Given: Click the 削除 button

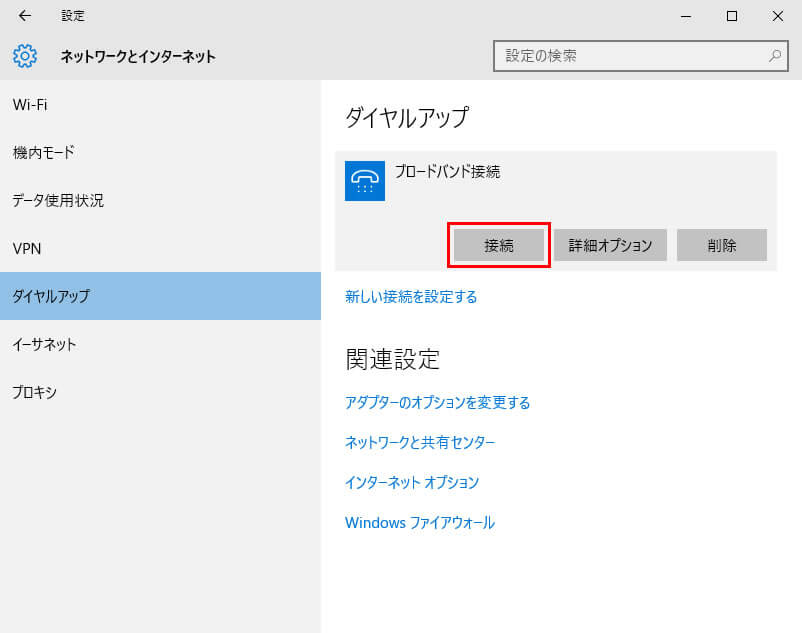Looking at the screenshot, I should pos(721,245).
